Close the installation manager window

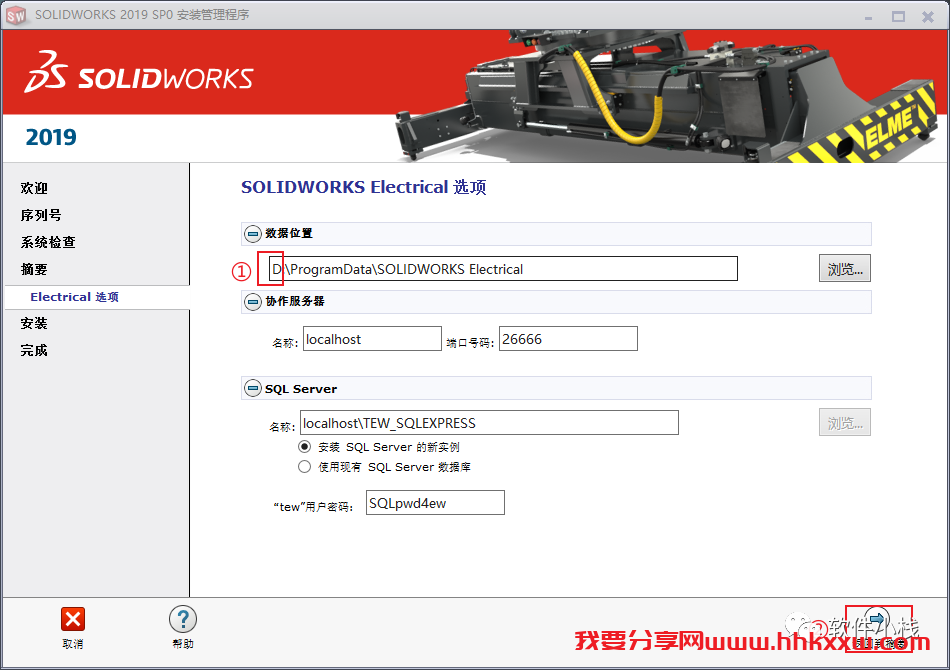[x=928, y=16]
